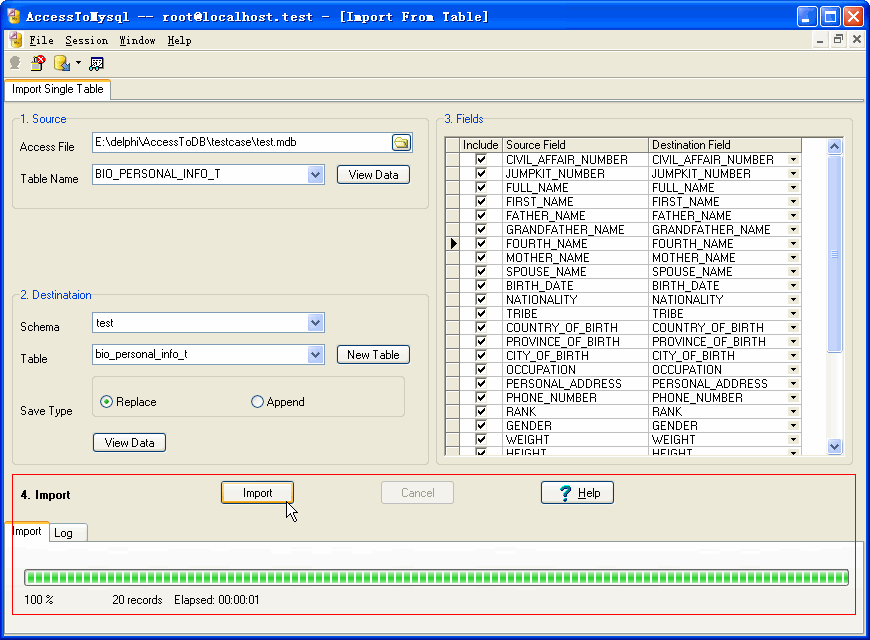The width and height of the screenshot is (870, 640).
Task: Toggle Include checkbox for FOURTH_NAME
Action: click(481, 244)
